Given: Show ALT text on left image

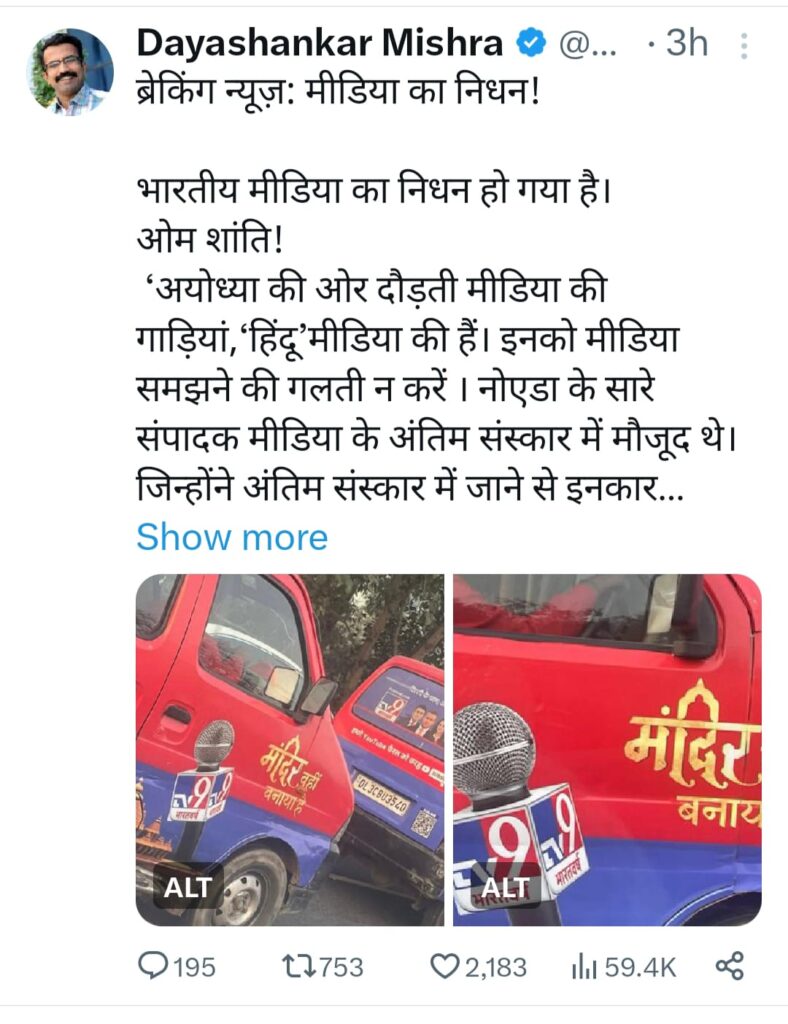Looking at the screenshot, I should pos(187,887).
